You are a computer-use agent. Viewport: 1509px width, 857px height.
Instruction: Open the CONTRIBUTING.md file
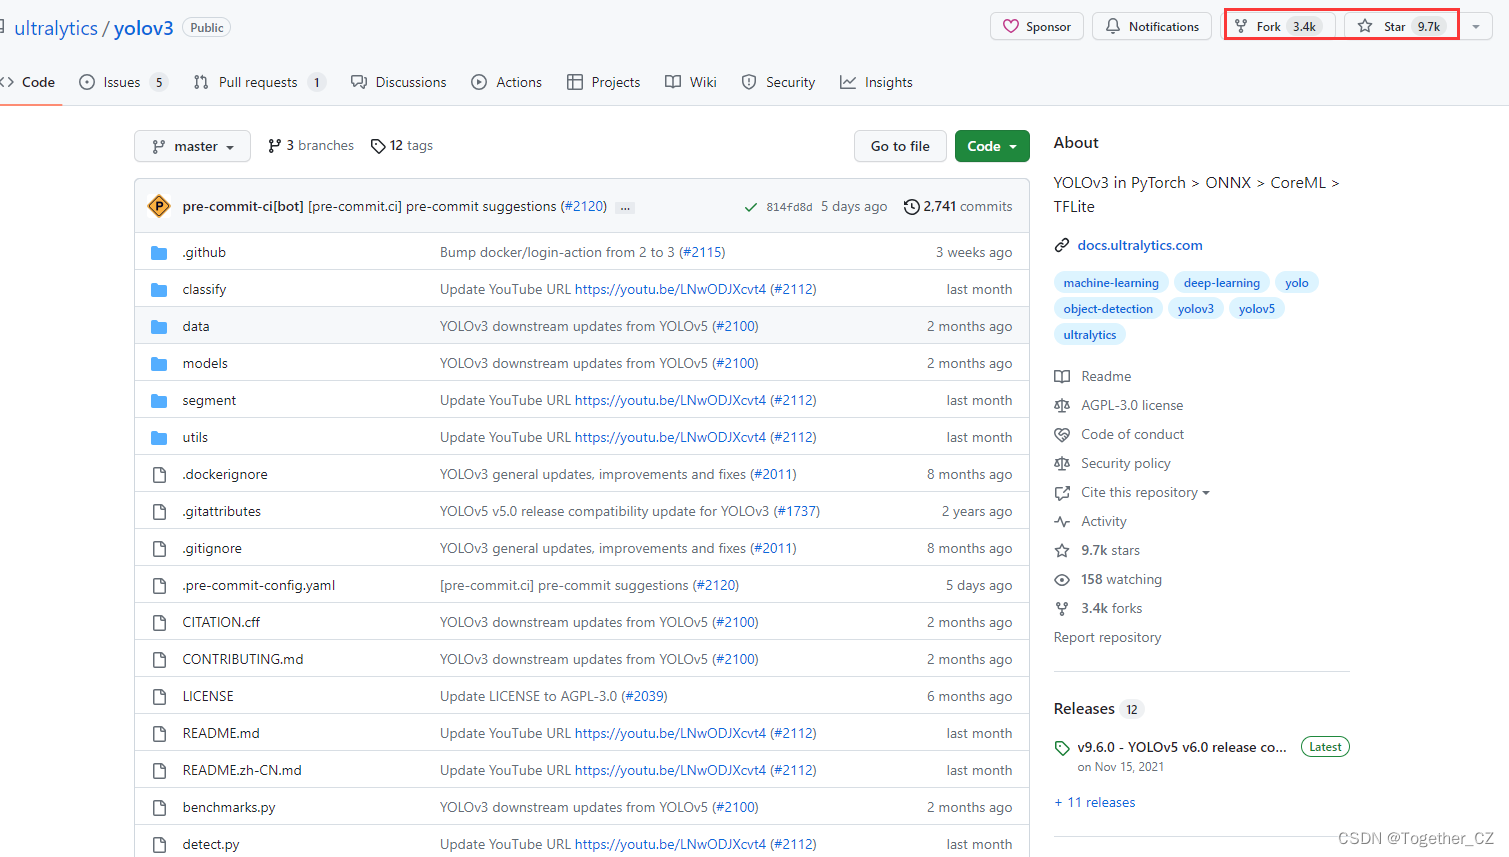click(x=243, y=659)
